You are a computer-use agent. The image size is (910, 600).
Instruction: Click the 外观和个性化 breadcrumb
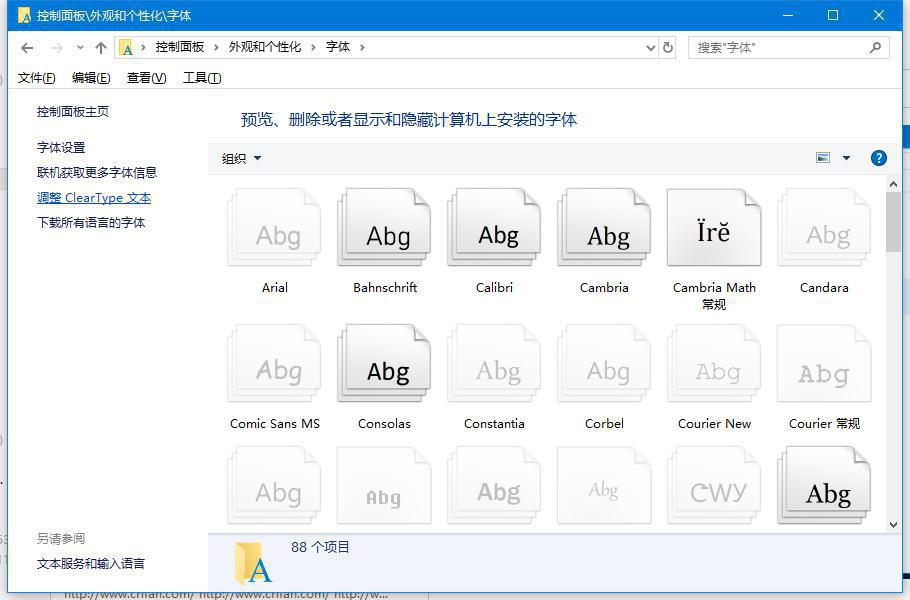coord(265,47)
